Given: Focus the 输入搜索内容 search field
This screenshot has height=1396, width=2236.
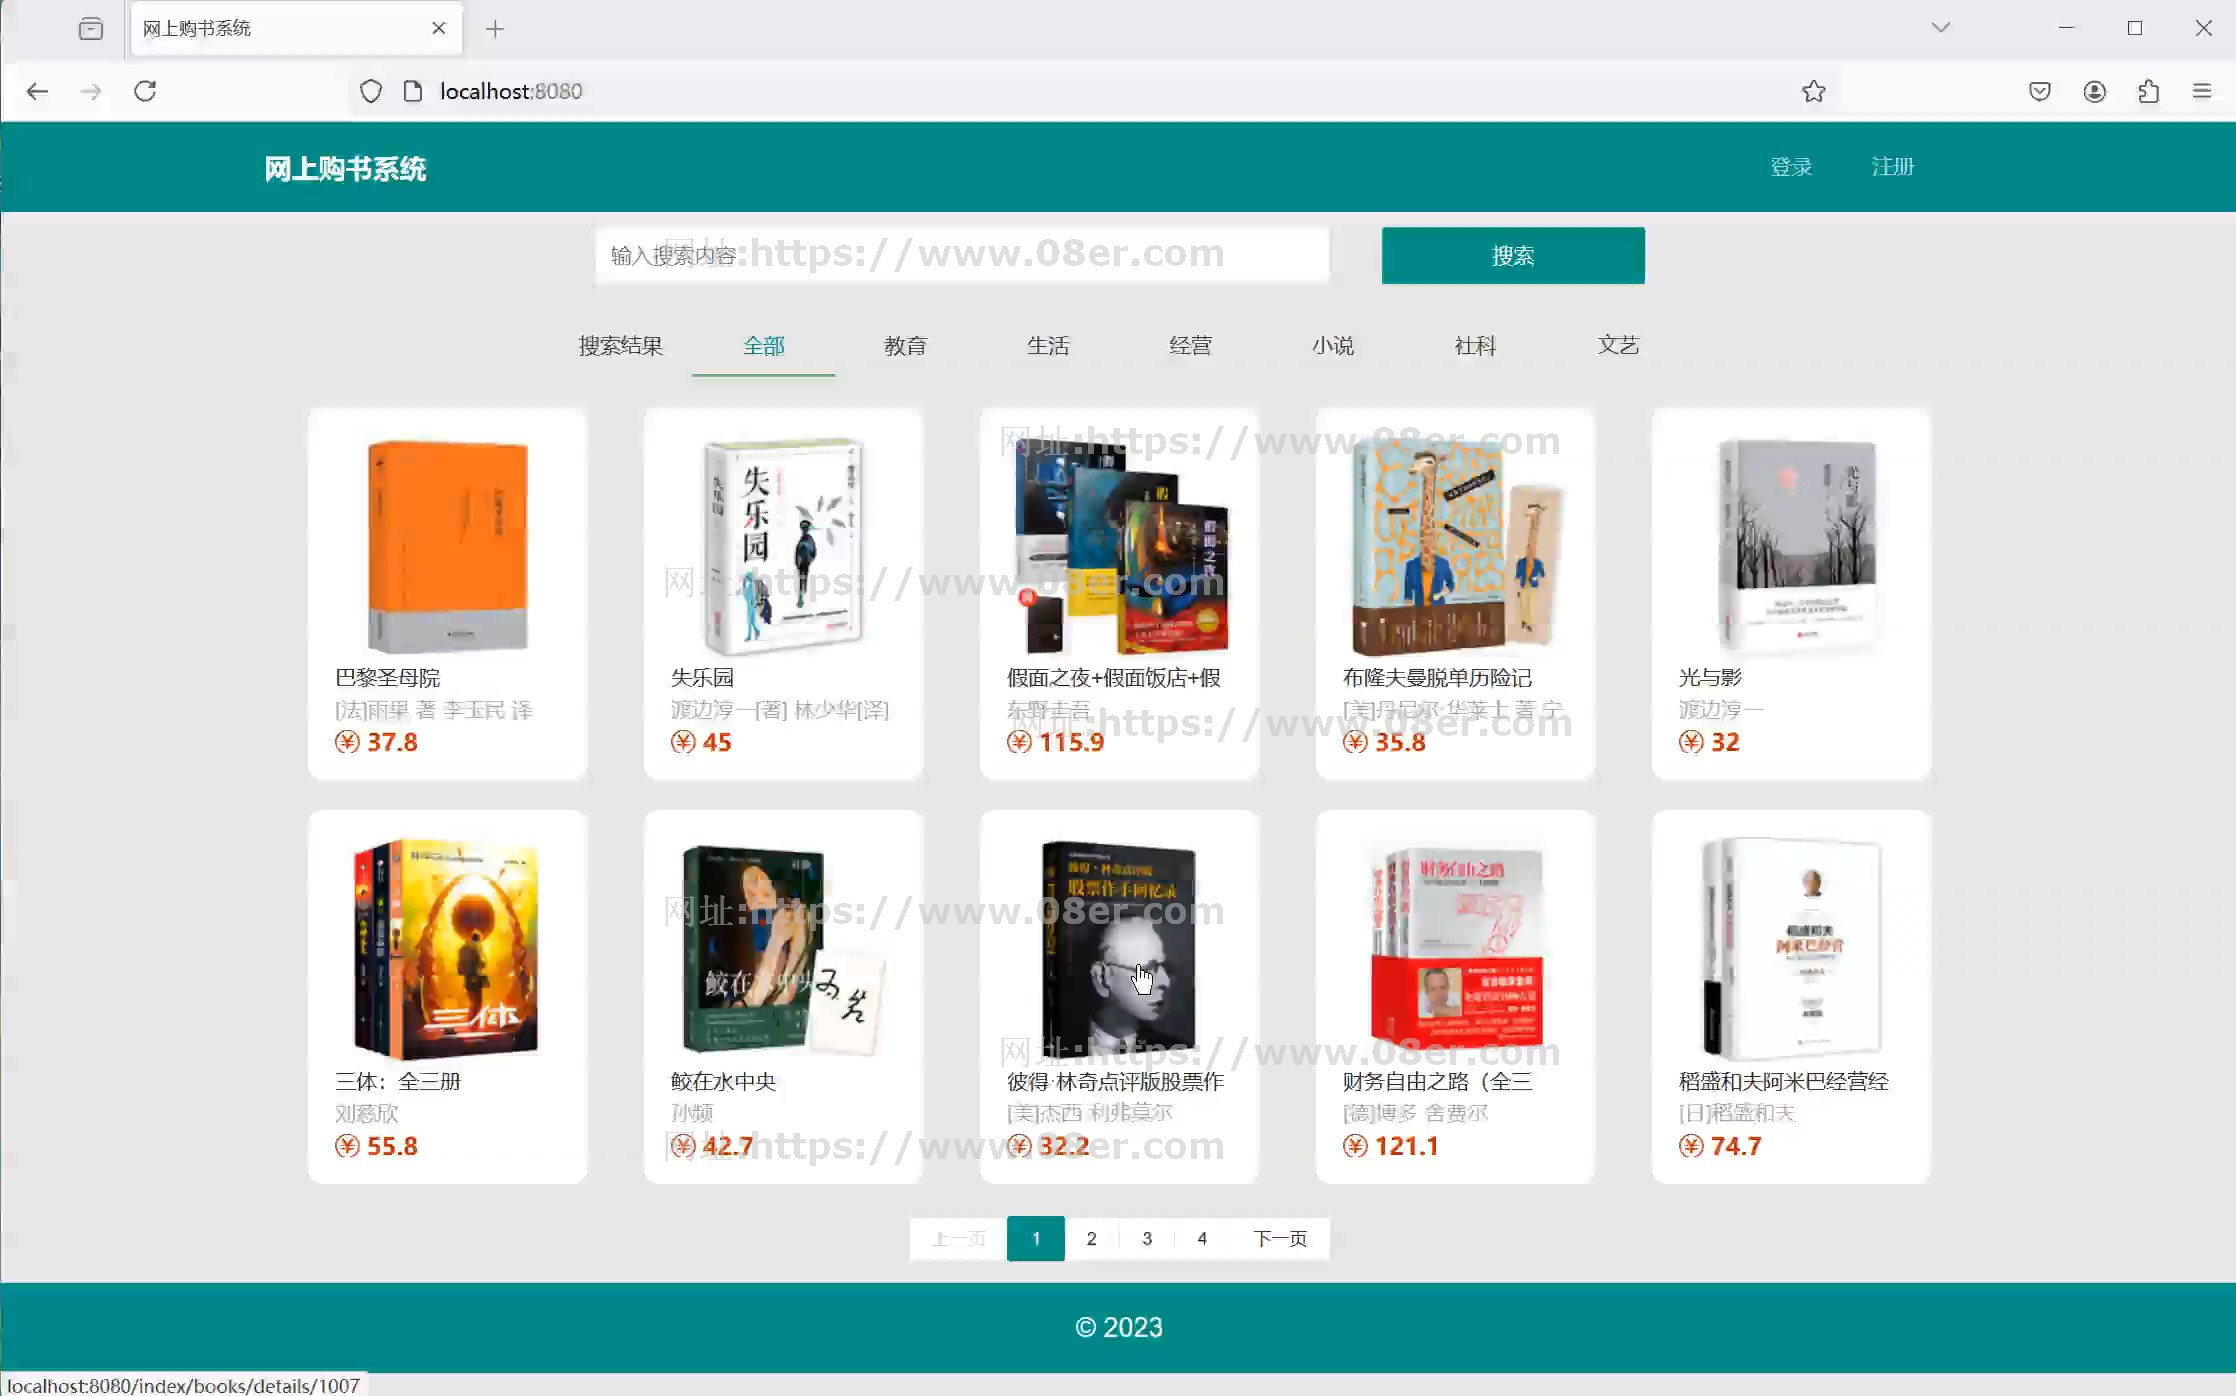Looking at the screenshot, I should 962,255.
